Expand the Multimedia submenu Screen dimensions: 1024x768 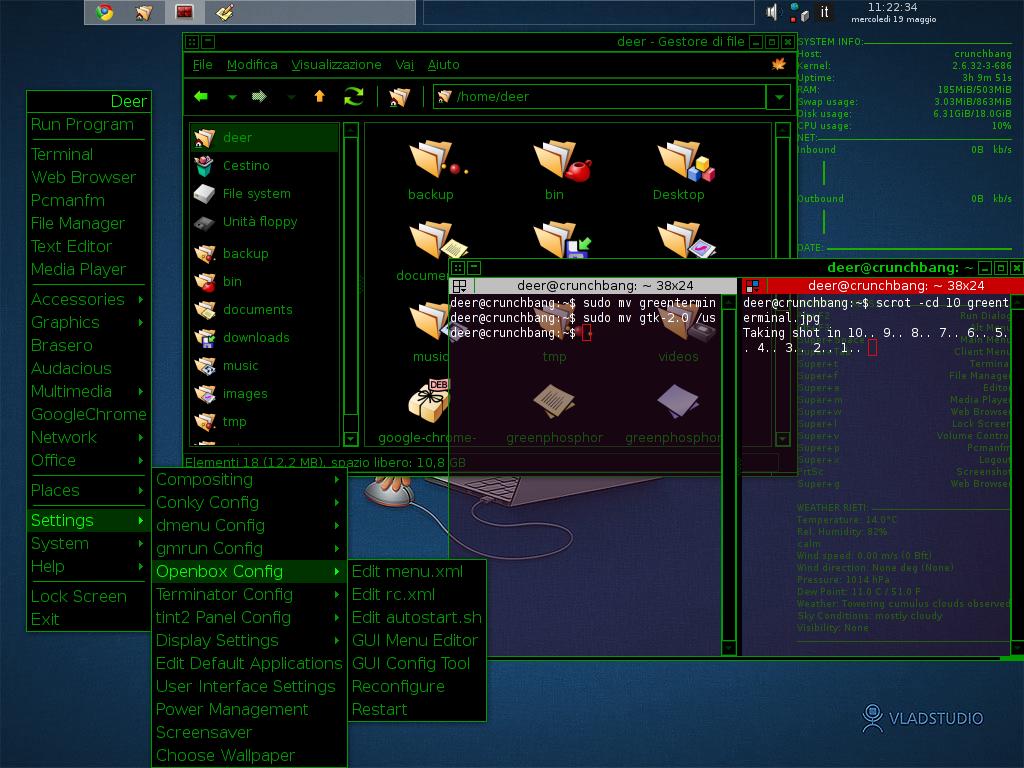[x=88, y=391]
